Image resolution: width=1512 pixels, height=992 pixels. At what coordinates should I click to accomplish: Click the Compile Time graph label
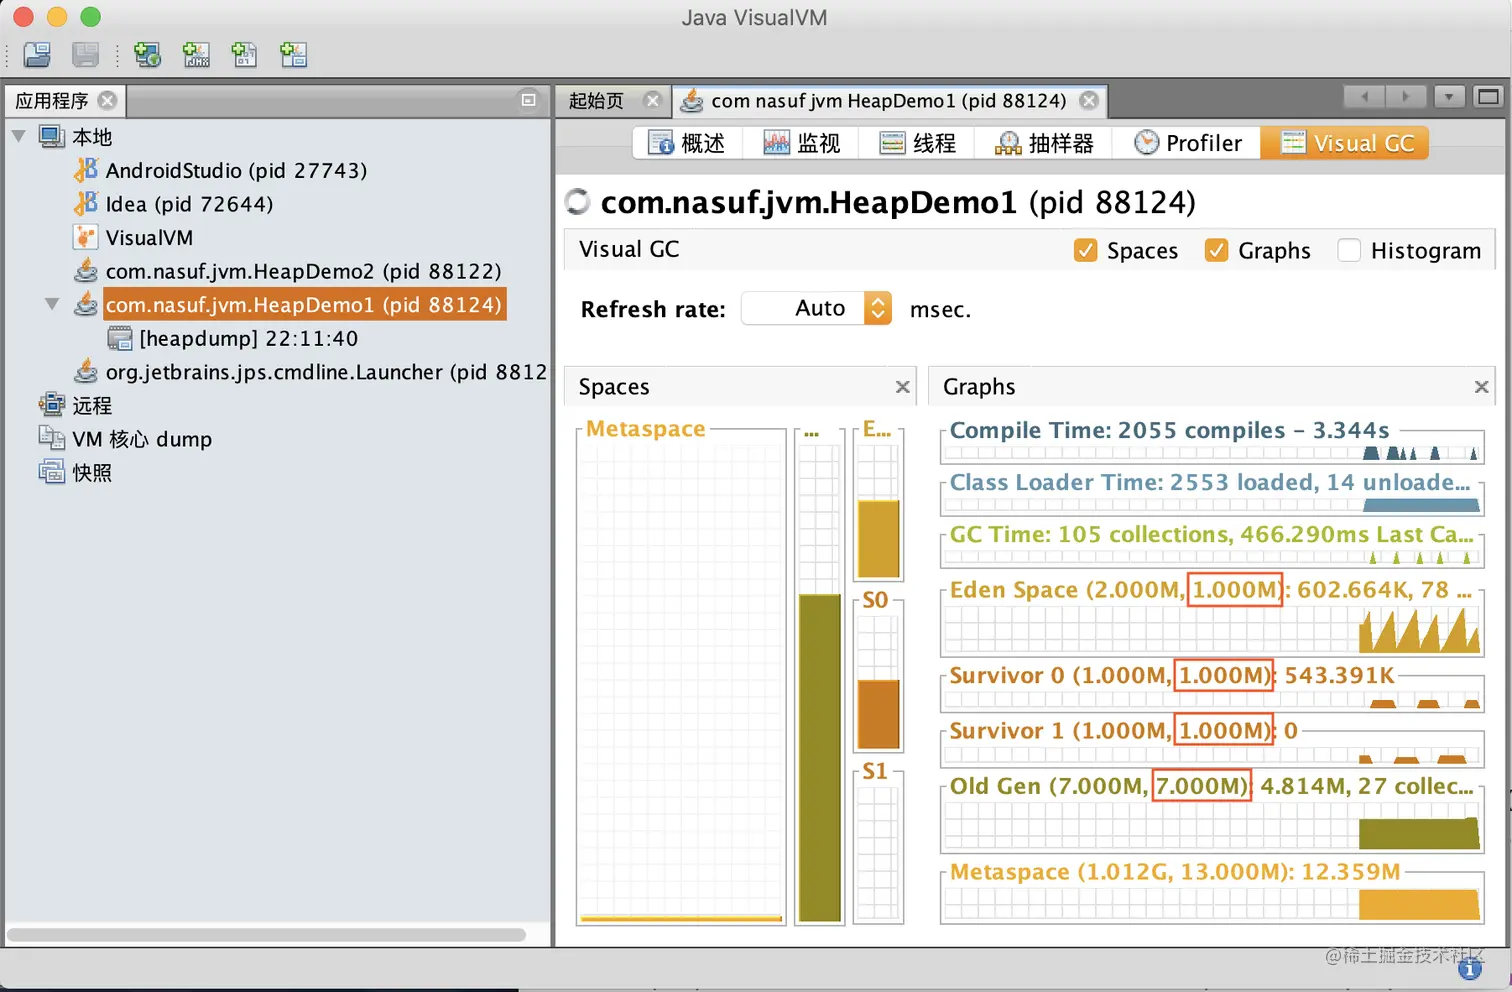[1169, 430]
